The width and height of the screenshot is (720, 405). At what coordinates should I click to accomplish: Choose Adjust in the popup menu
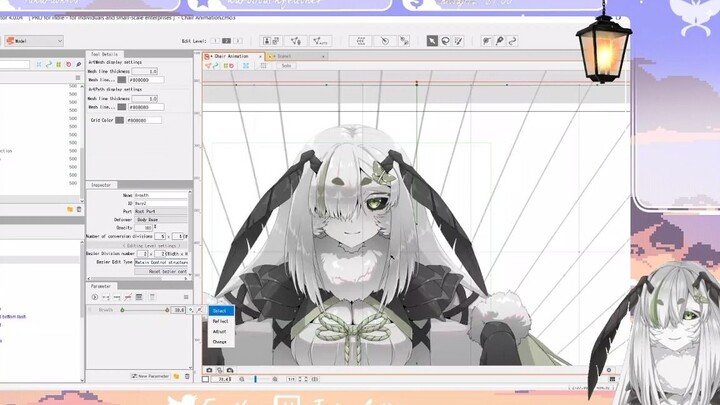(221, 331)
